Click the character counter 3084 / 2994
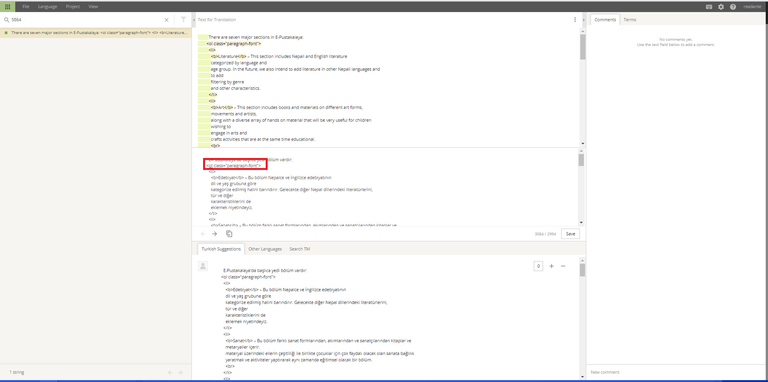The height and width of the screenshot is (382, 768). click(545, 235)
